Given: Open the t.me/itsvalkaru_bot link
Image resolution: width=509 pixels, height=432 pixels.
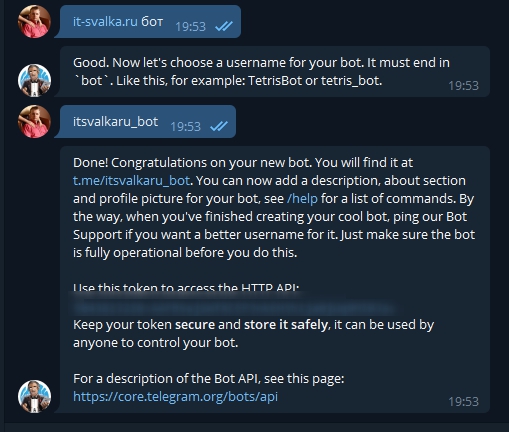Looking at the screenshot, I should (x=131, y=181).
